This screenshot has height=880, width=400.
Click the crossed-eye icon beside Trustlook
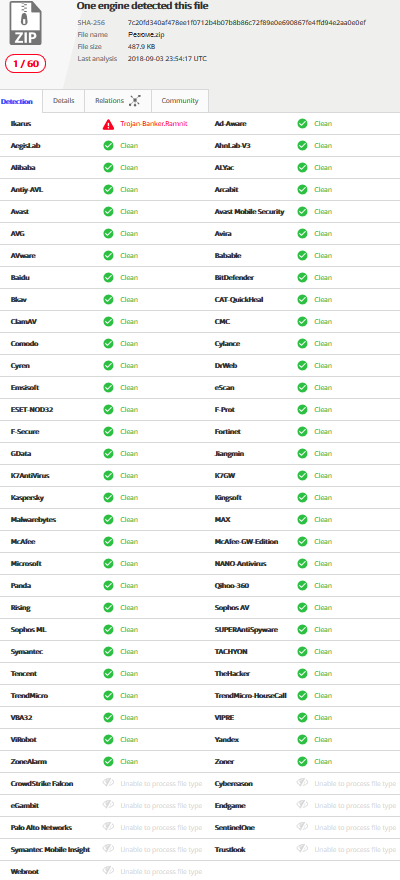(x=302, y=849)
